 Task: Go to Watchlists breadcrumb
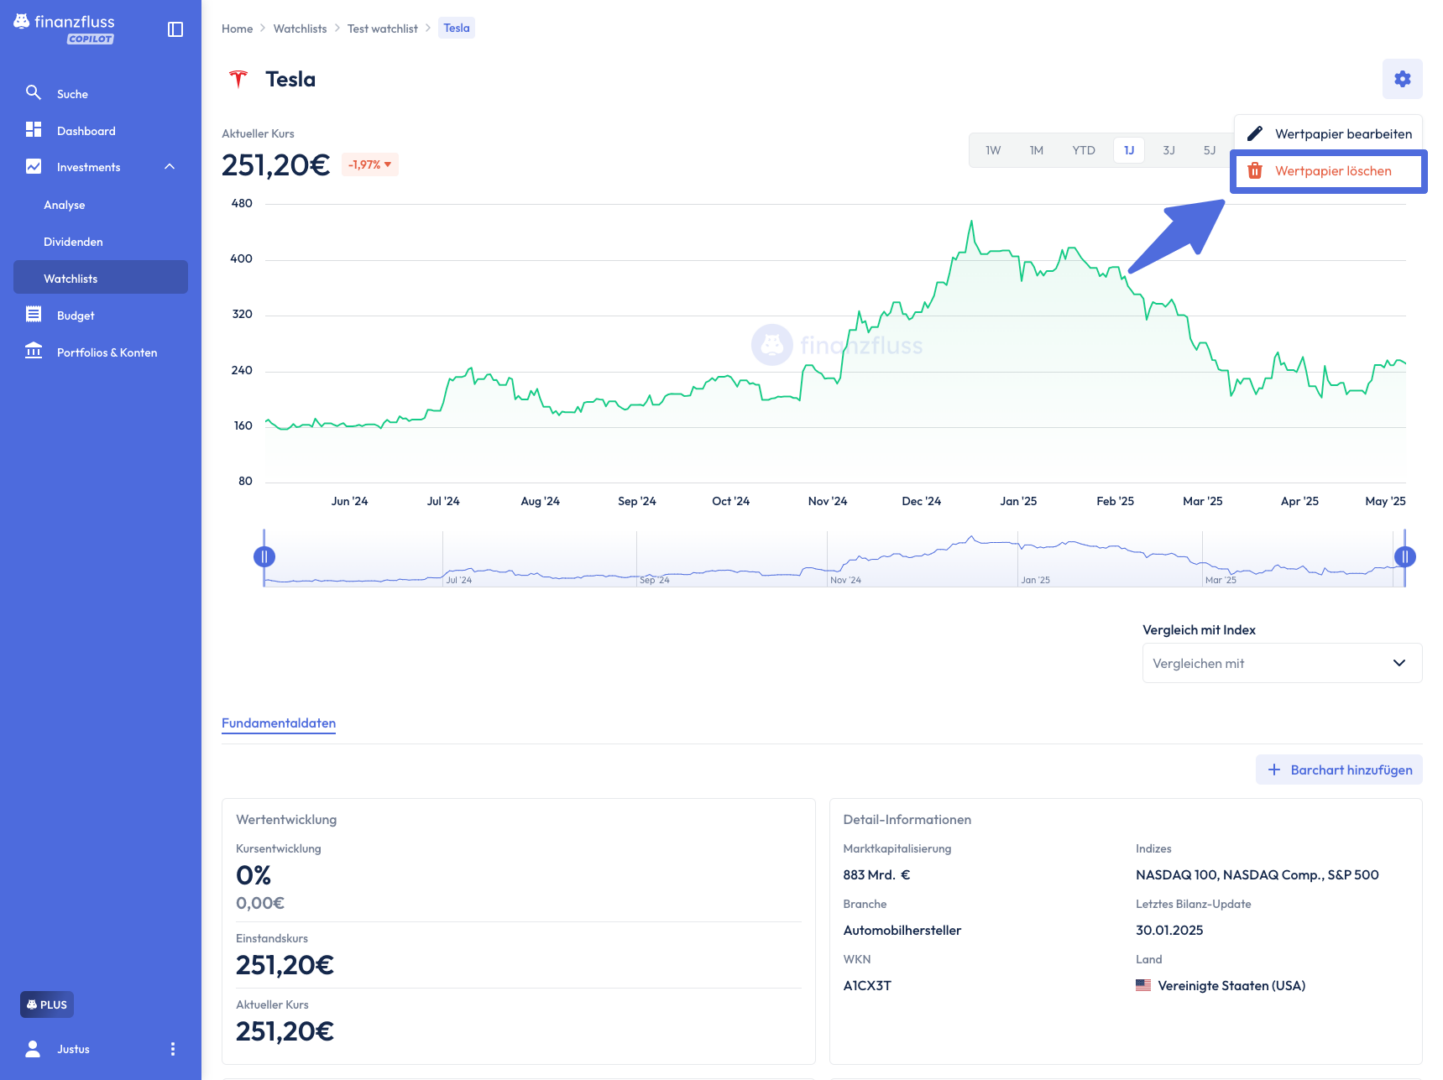[x=300, y=28]
